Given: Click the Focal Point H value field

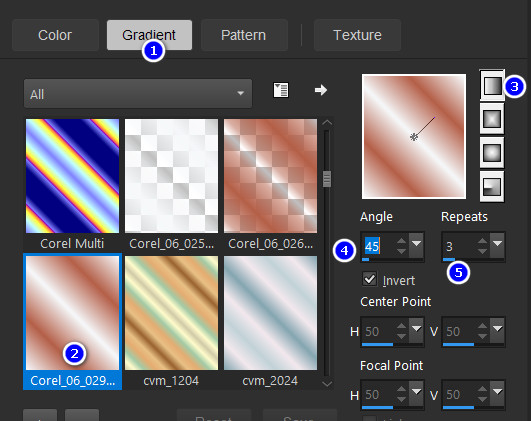Looking at the screenshot, I should tap(378, 394).
